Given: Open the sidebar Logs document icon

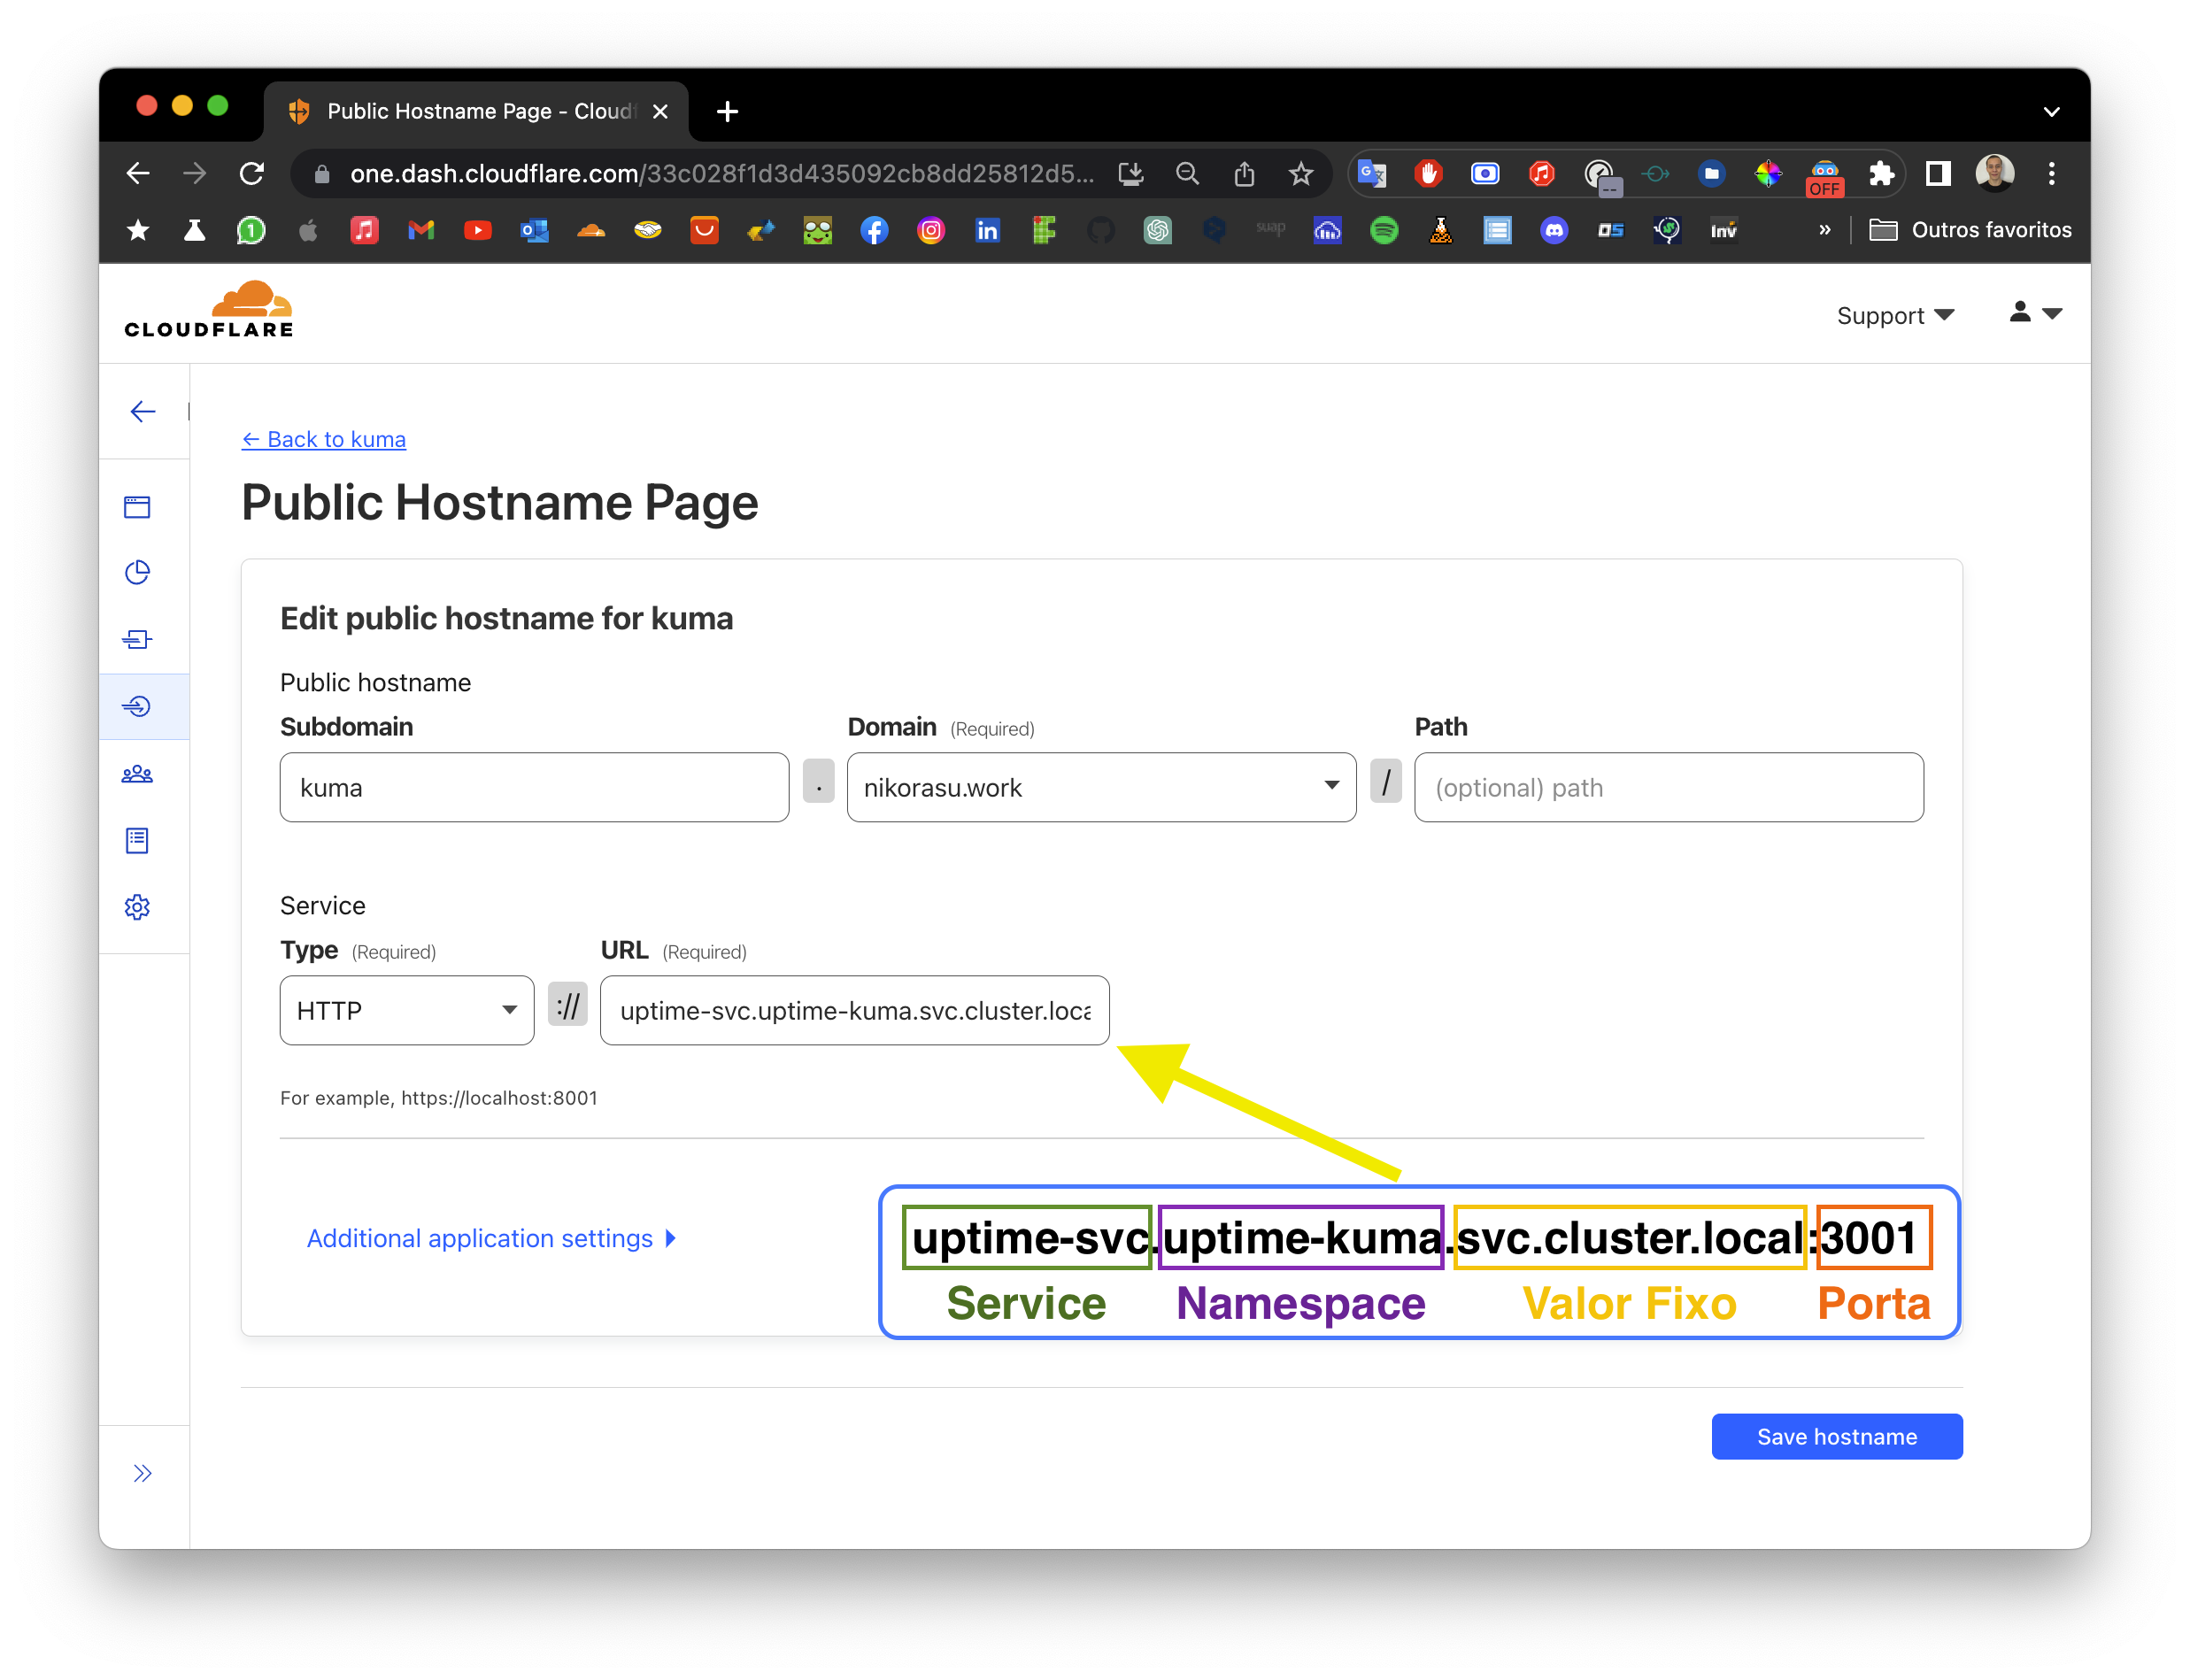Looking at the screenshot, I should pos(137,840).
